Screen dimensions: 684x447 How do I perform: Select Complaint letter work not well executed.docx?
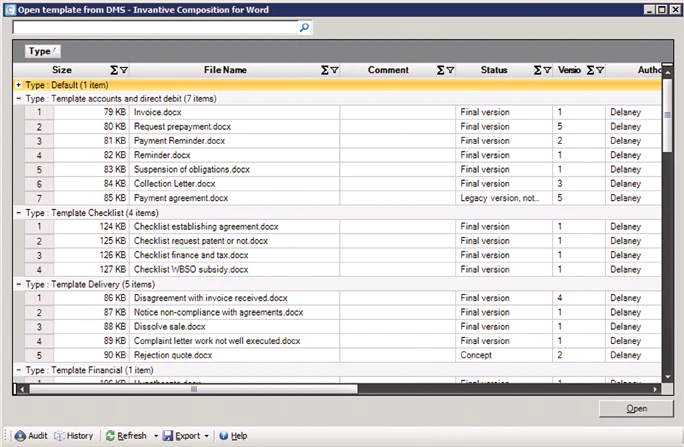(x=217, y=341)
